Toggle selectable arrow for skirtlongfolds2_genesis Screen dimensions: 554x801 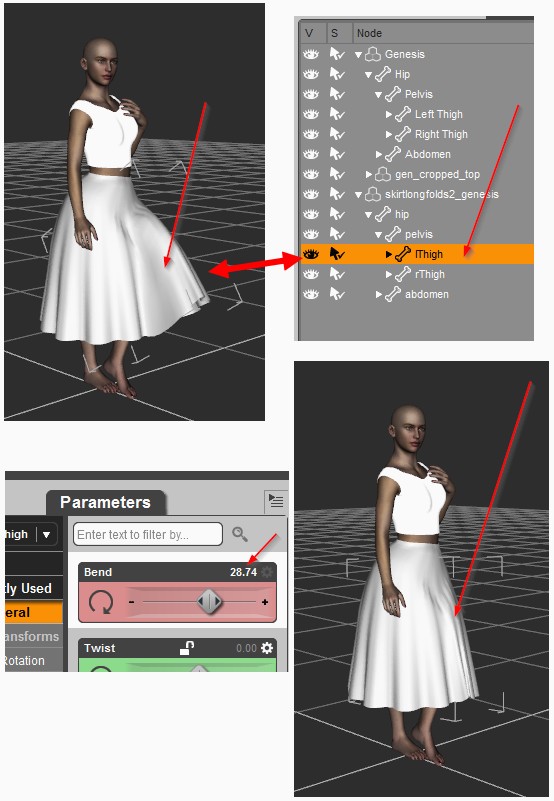[337, 194]
